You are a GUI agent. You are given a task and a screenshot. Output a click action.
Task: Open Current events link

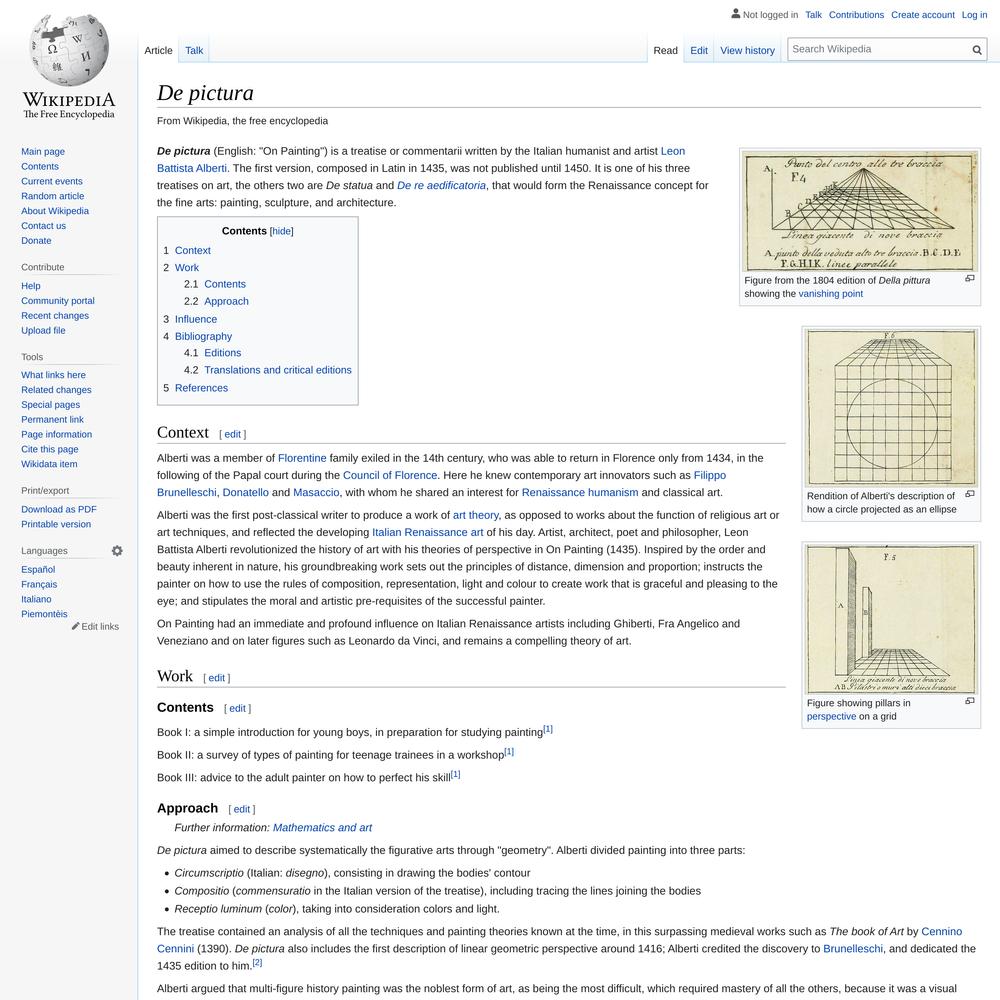[52, 181]
